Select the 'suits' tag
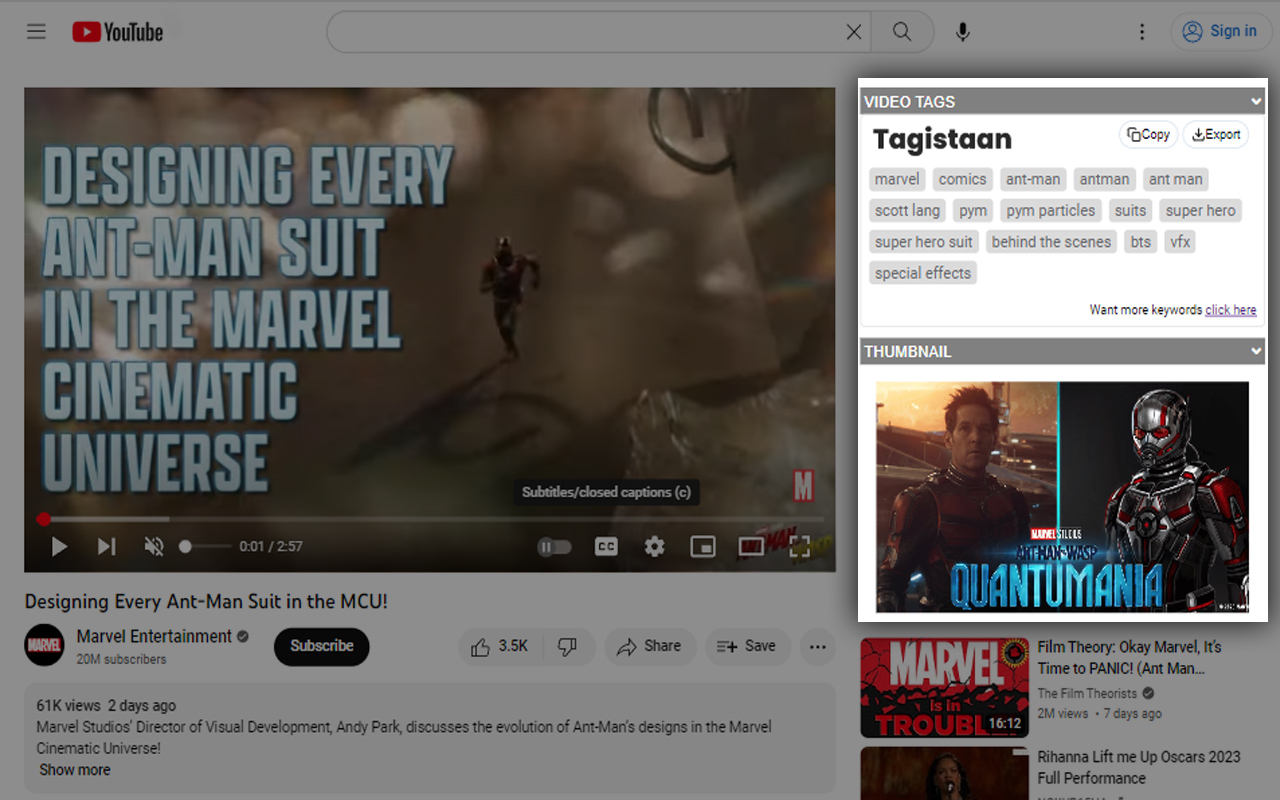 coord(1130,210)
